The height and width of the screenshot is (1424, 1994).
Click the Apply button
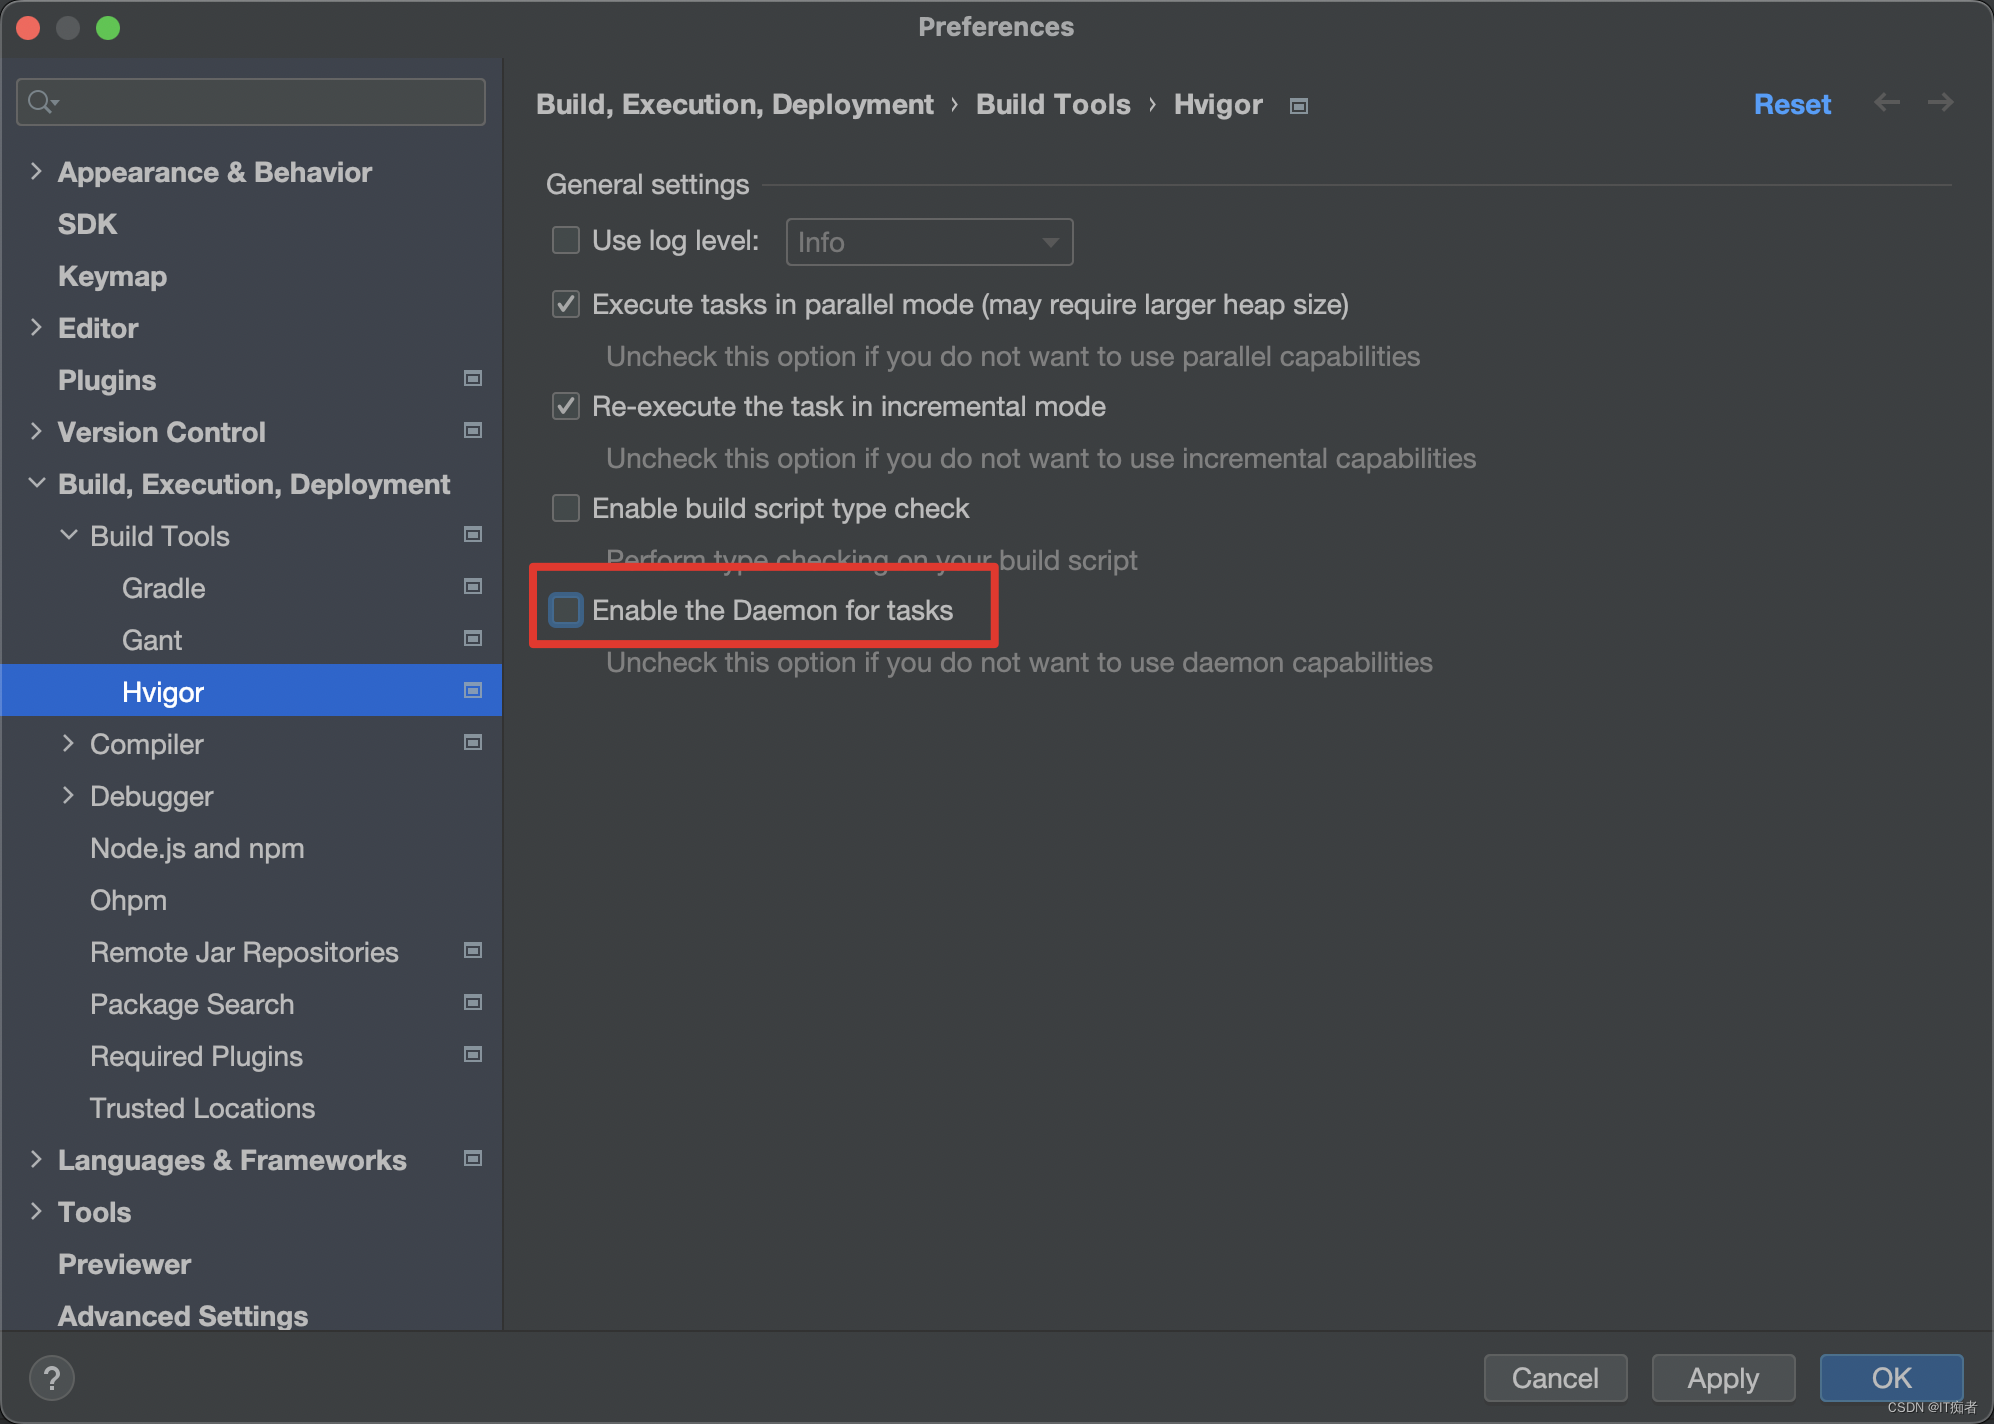(1723, 1378)
